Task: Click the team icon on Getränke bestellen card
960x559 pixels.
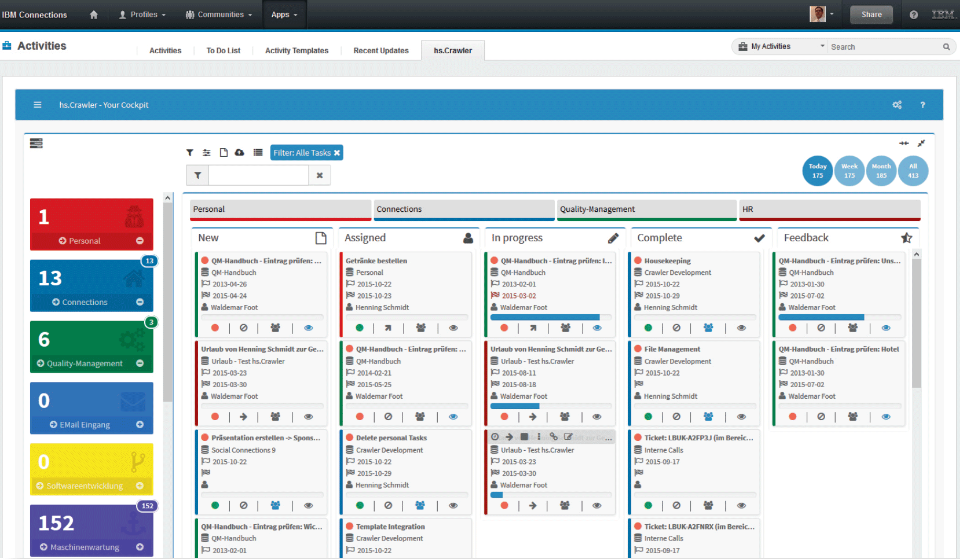Action: click(x=421, y=327)
